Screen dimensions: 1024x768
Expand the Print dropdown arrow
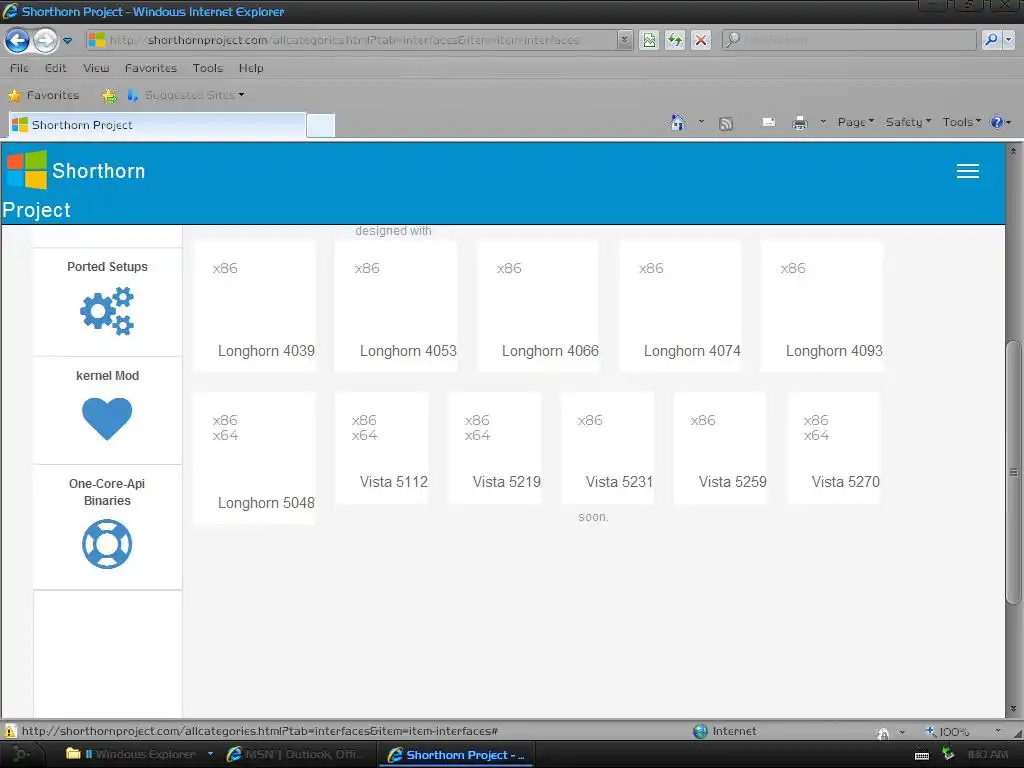[x=823, y=121]
